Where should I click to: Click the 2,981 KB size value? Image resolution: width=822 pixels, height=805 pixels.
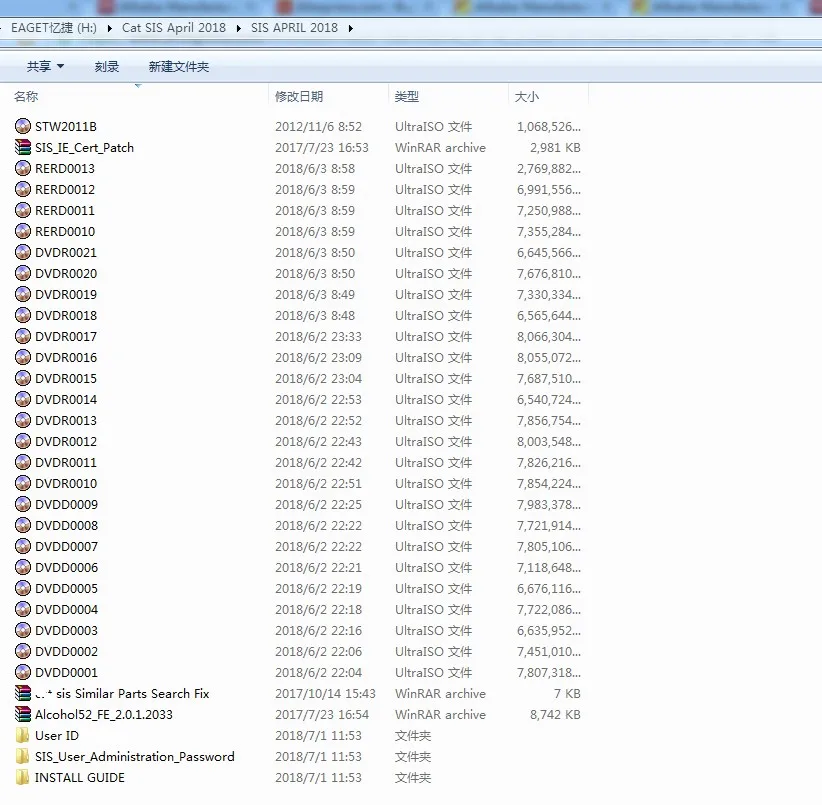555,147
